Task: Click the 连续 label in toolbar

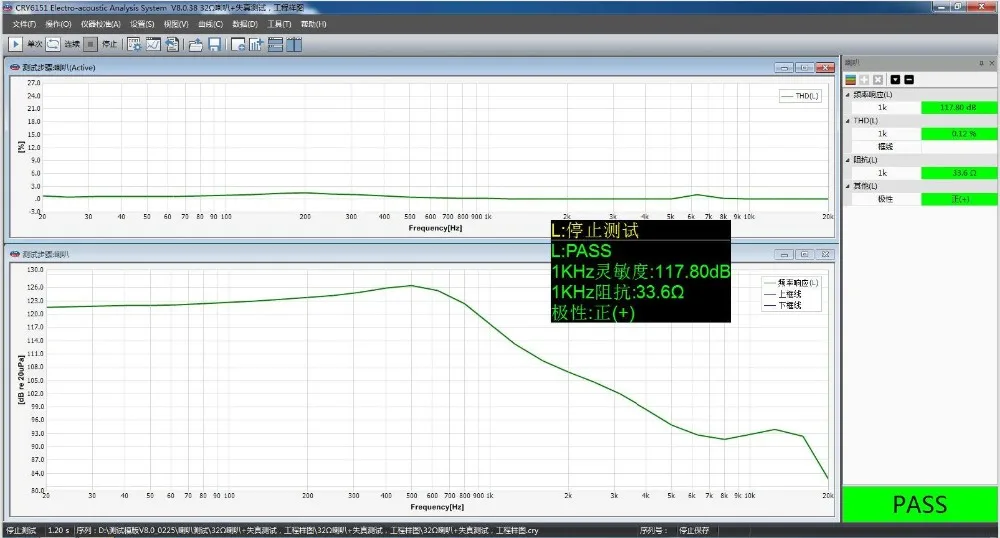Action: (x=72, y=44)
